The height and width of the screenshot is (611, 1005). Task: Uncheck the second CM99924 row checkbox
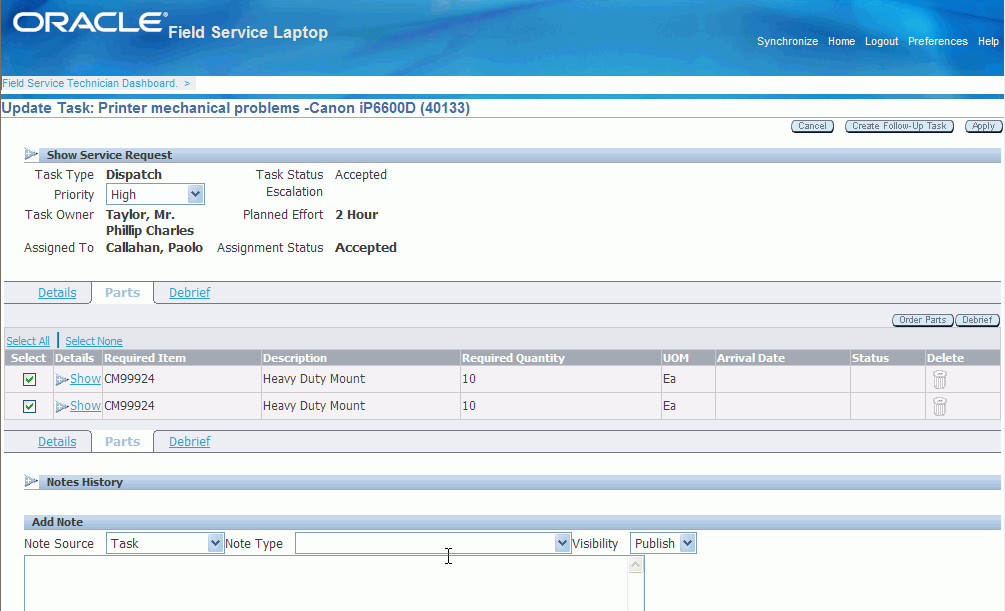click(29, 406)
